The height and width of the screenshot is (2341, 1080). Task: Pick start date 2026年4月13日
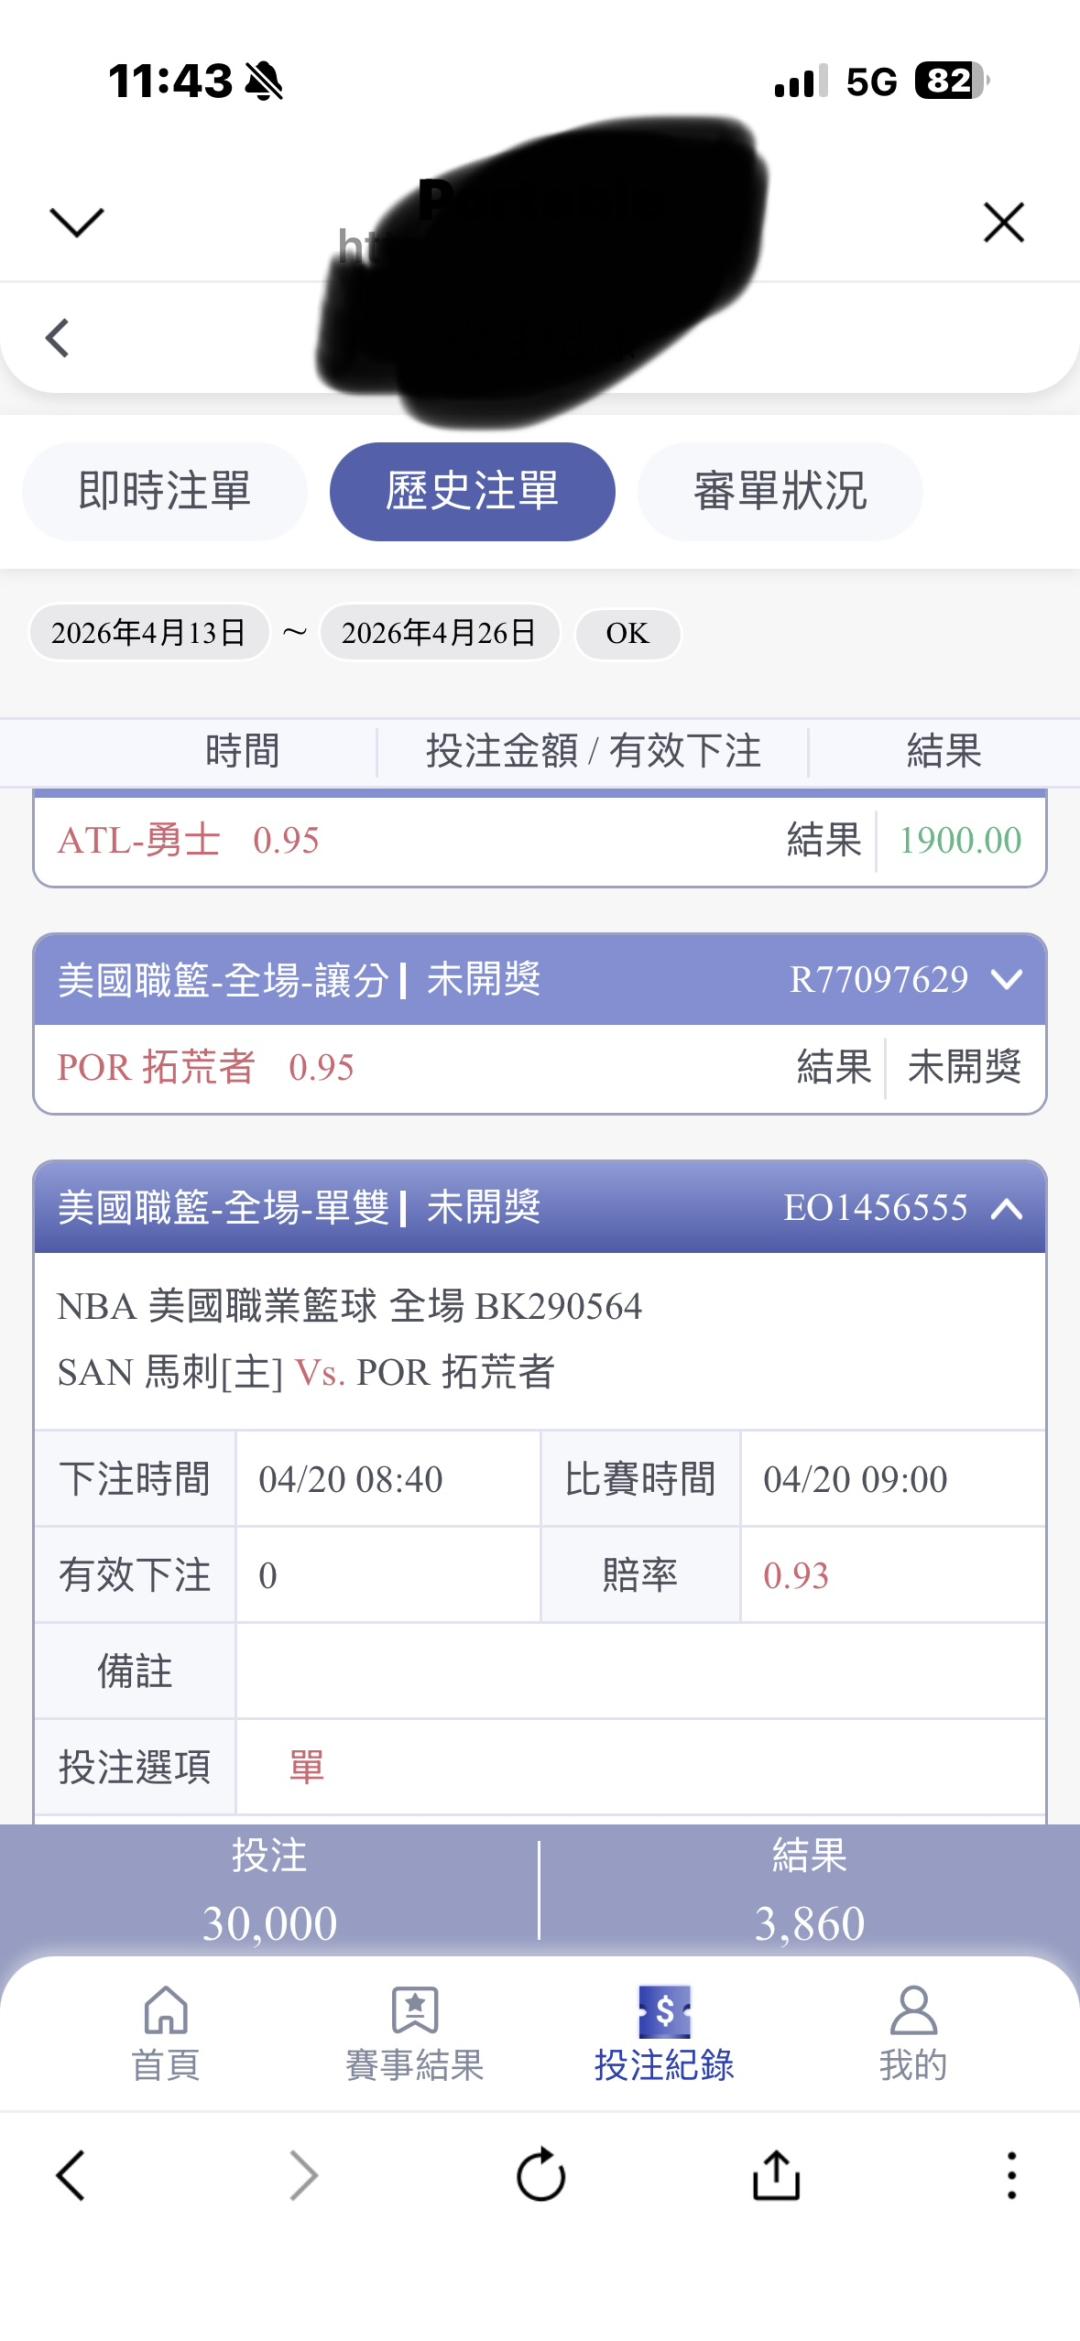(x=149, y=633)
